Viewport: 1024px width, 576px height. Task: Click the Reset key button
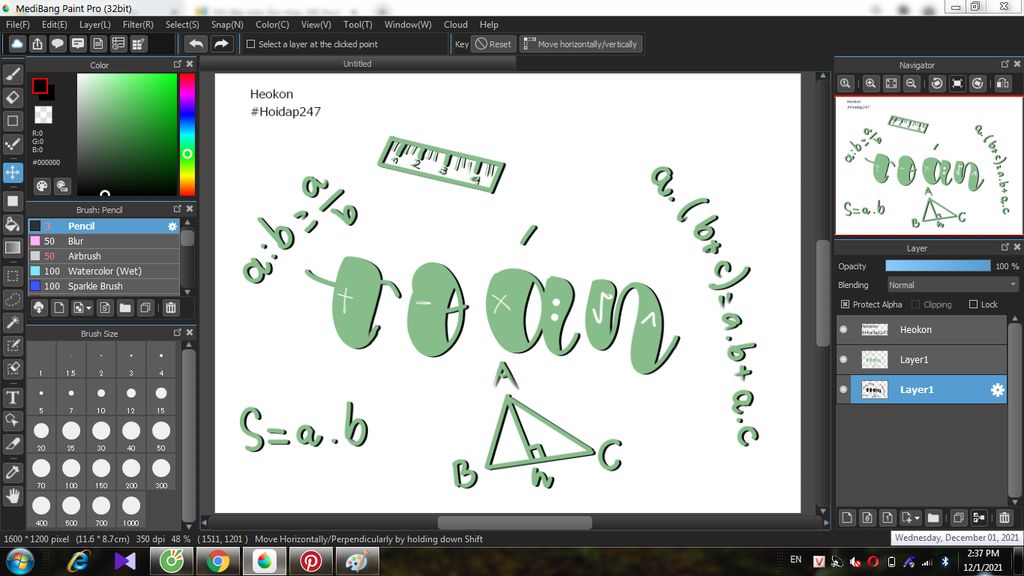(x=493, y=44)
